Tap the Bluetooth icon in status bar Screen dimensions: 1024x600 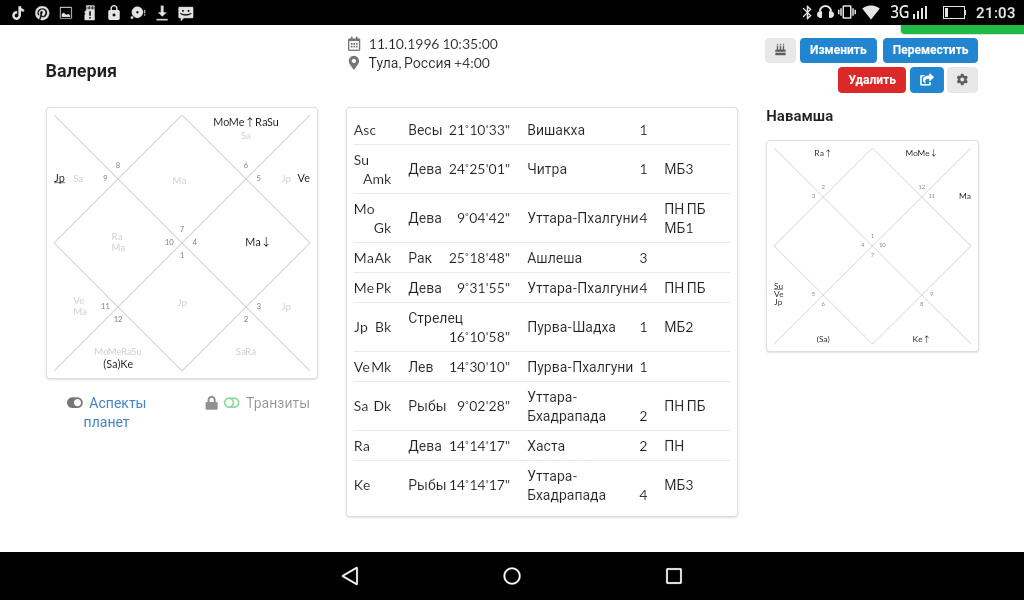tap(807, 12)
